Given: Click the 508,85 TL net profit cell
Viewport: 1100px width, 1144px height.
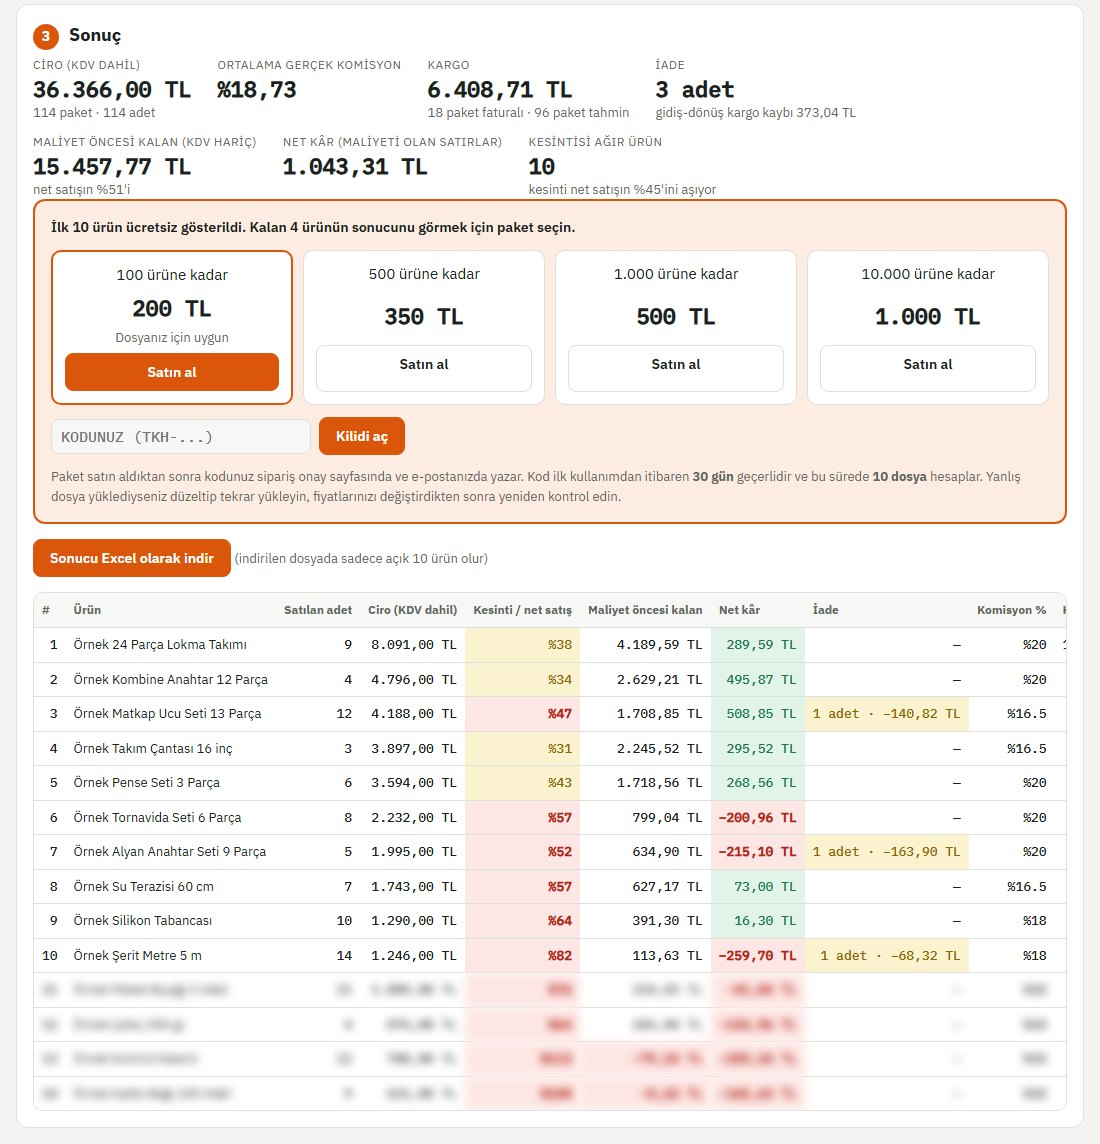Looking at the screenshot, I should (758, 714).
